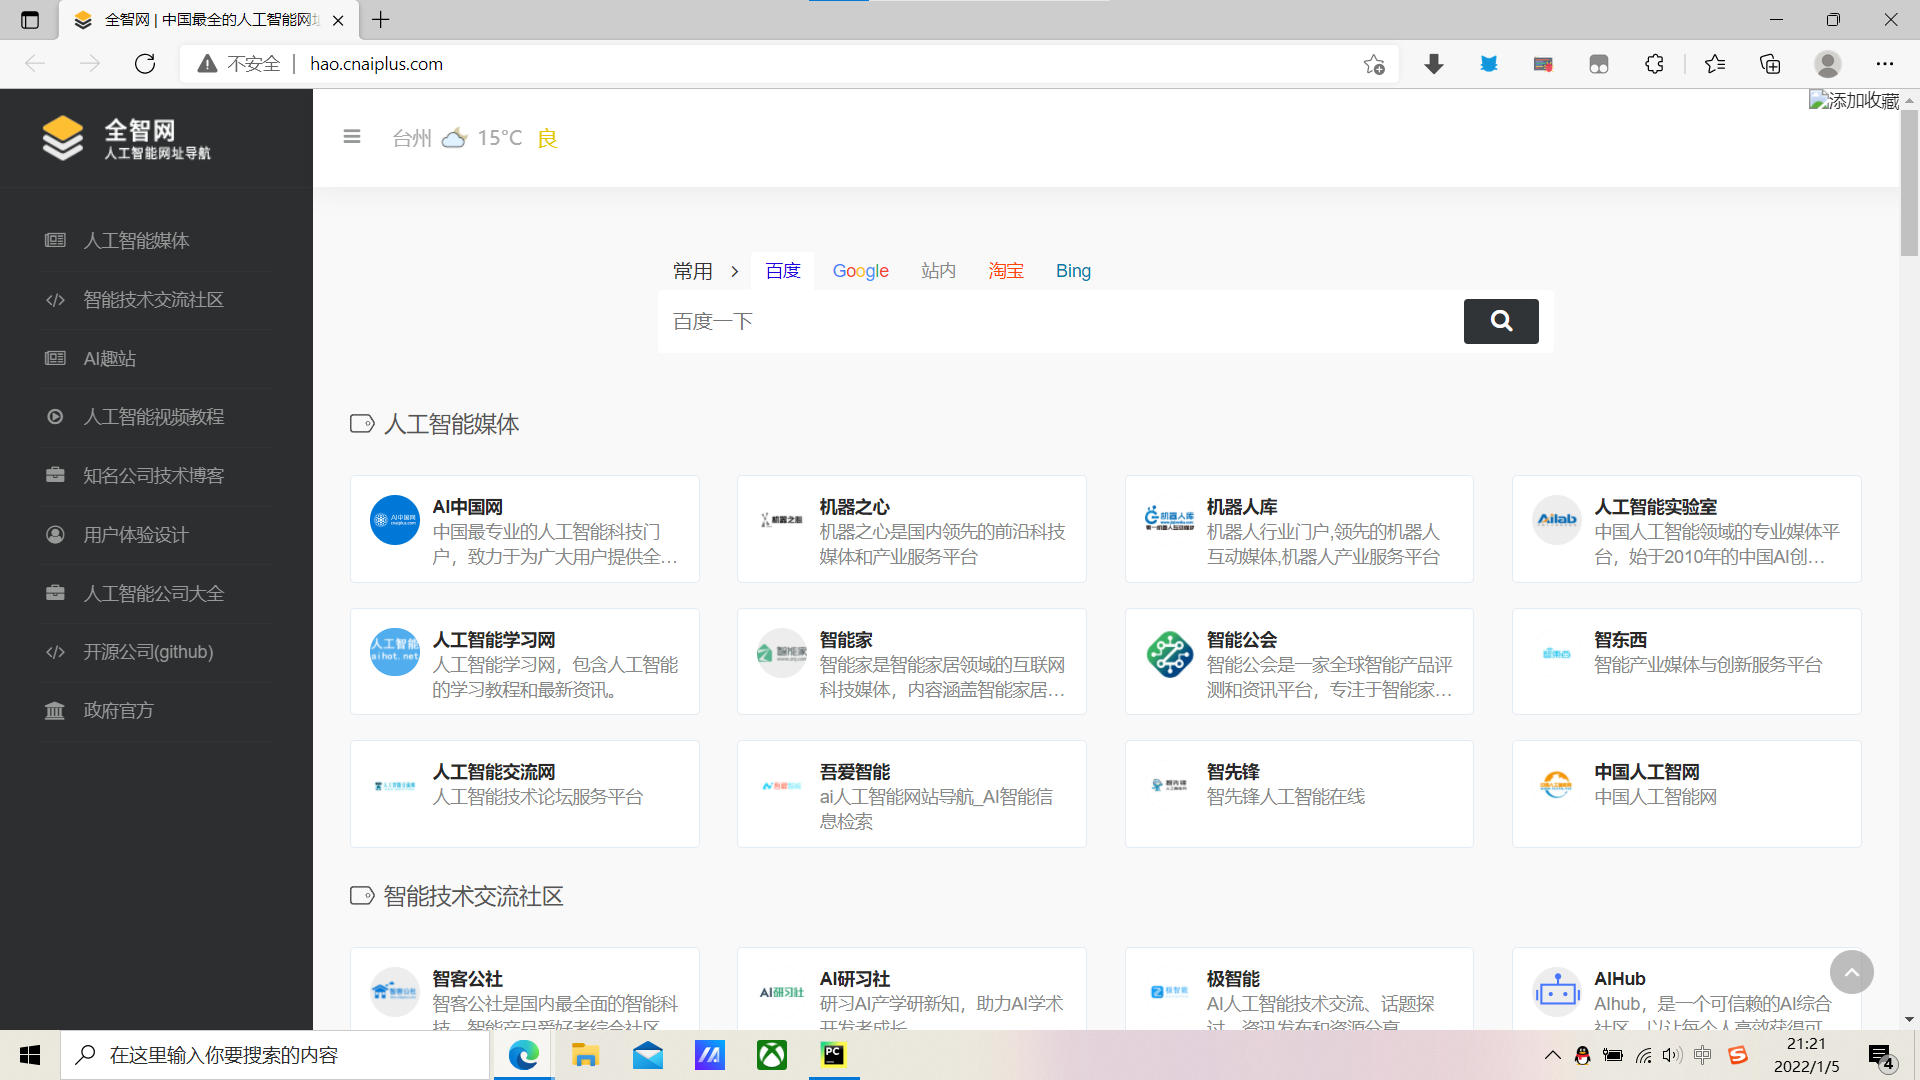Open the AI中国网 card

(x=525, y=529)
